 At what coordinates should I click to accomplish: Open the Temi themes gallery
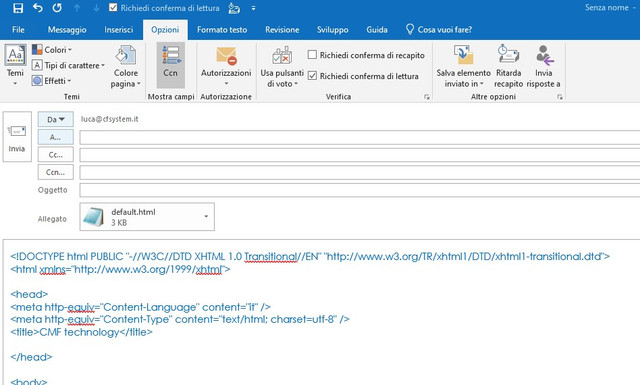point(15,65)
